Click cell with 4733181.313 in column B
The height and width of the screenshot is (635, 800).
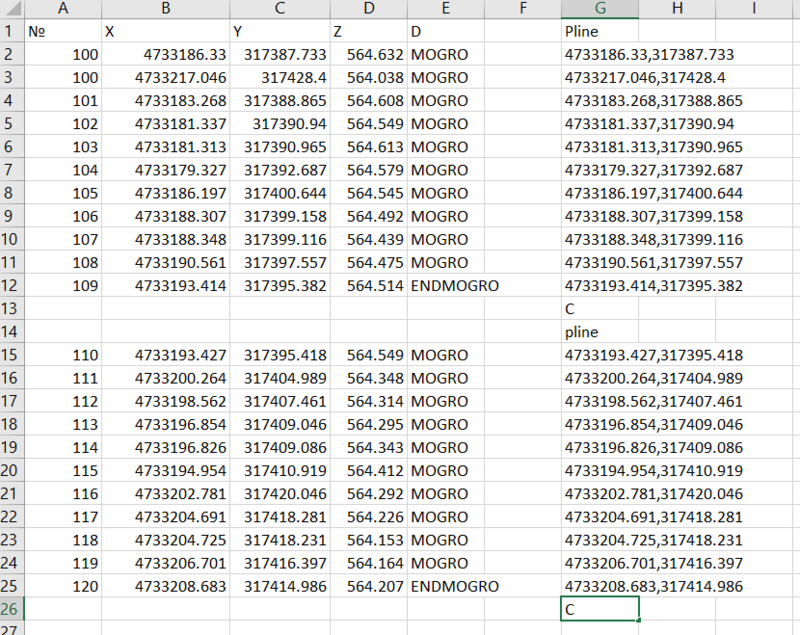[x=165, y=147]
